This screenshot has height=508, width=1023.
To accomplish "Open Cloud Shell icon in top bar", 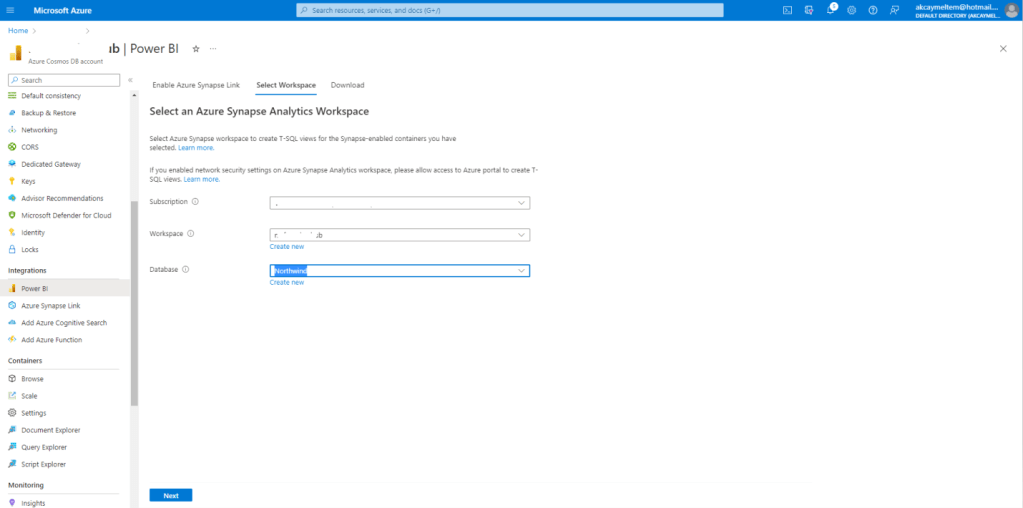I will coord(788,10).
